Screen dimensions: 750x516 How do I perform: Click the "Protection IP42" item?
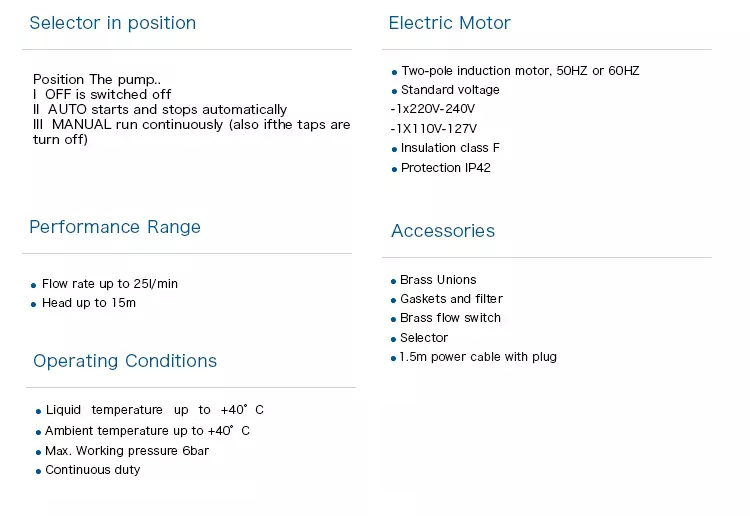(446, 168)
